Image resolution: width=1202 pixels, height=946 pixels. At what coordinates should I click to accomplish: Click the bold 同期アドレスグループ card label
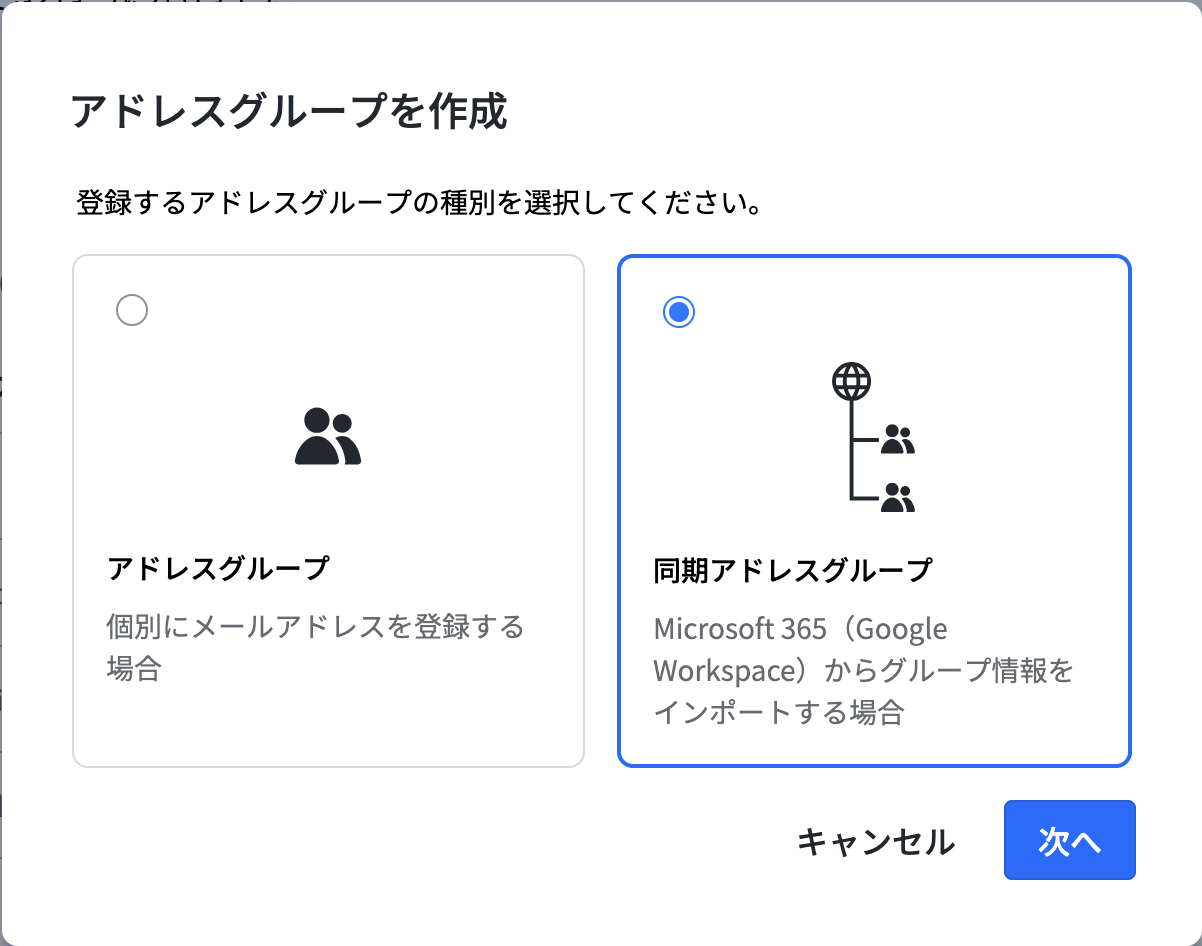coord(792,571)
